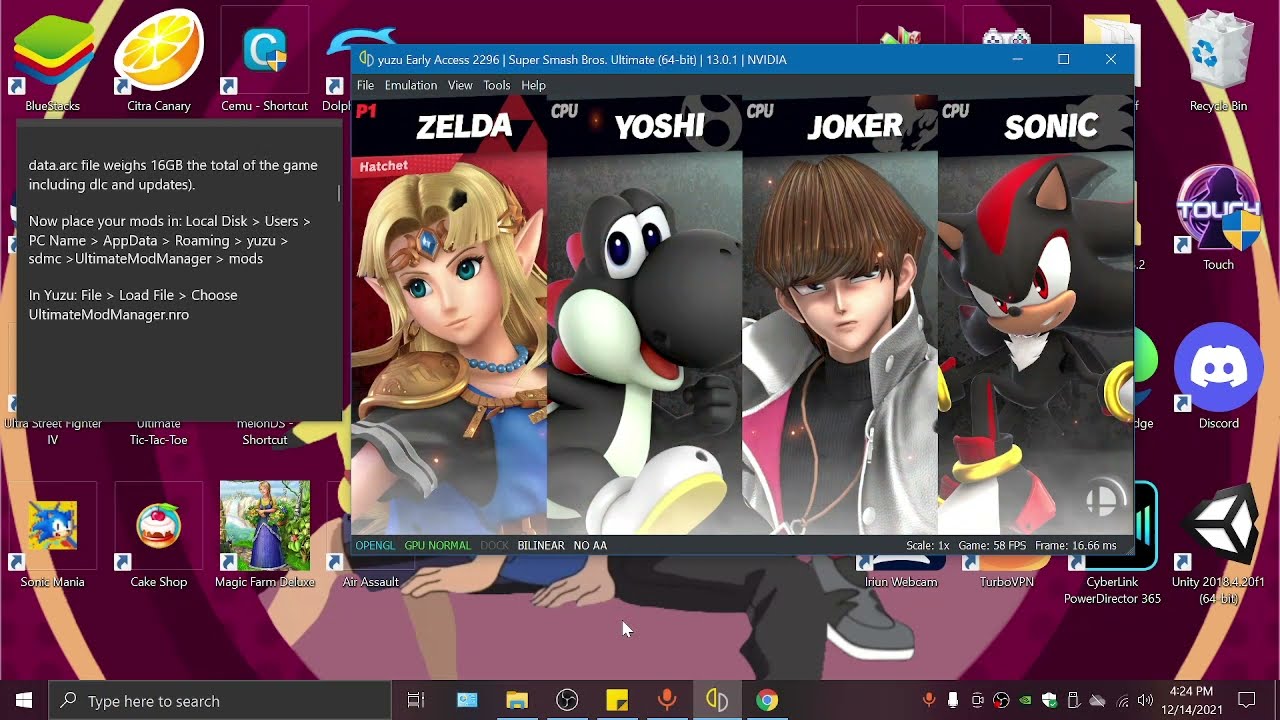Select the CyberLink PowerDirector 365 desktop label
1280x720 pixels.
pyautogui.click(x=1112, y=590)
